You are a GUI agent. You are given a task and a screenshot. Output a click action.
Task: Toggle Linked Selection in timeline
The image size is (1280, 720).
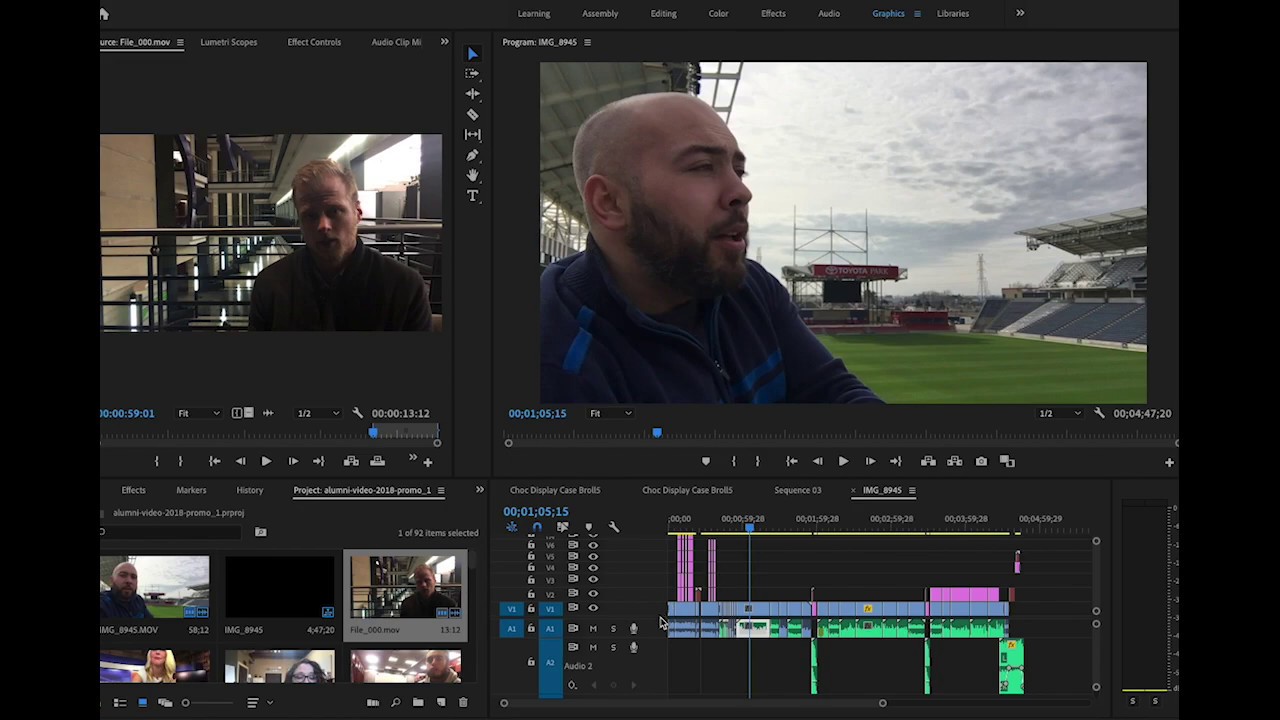point(562,527)
